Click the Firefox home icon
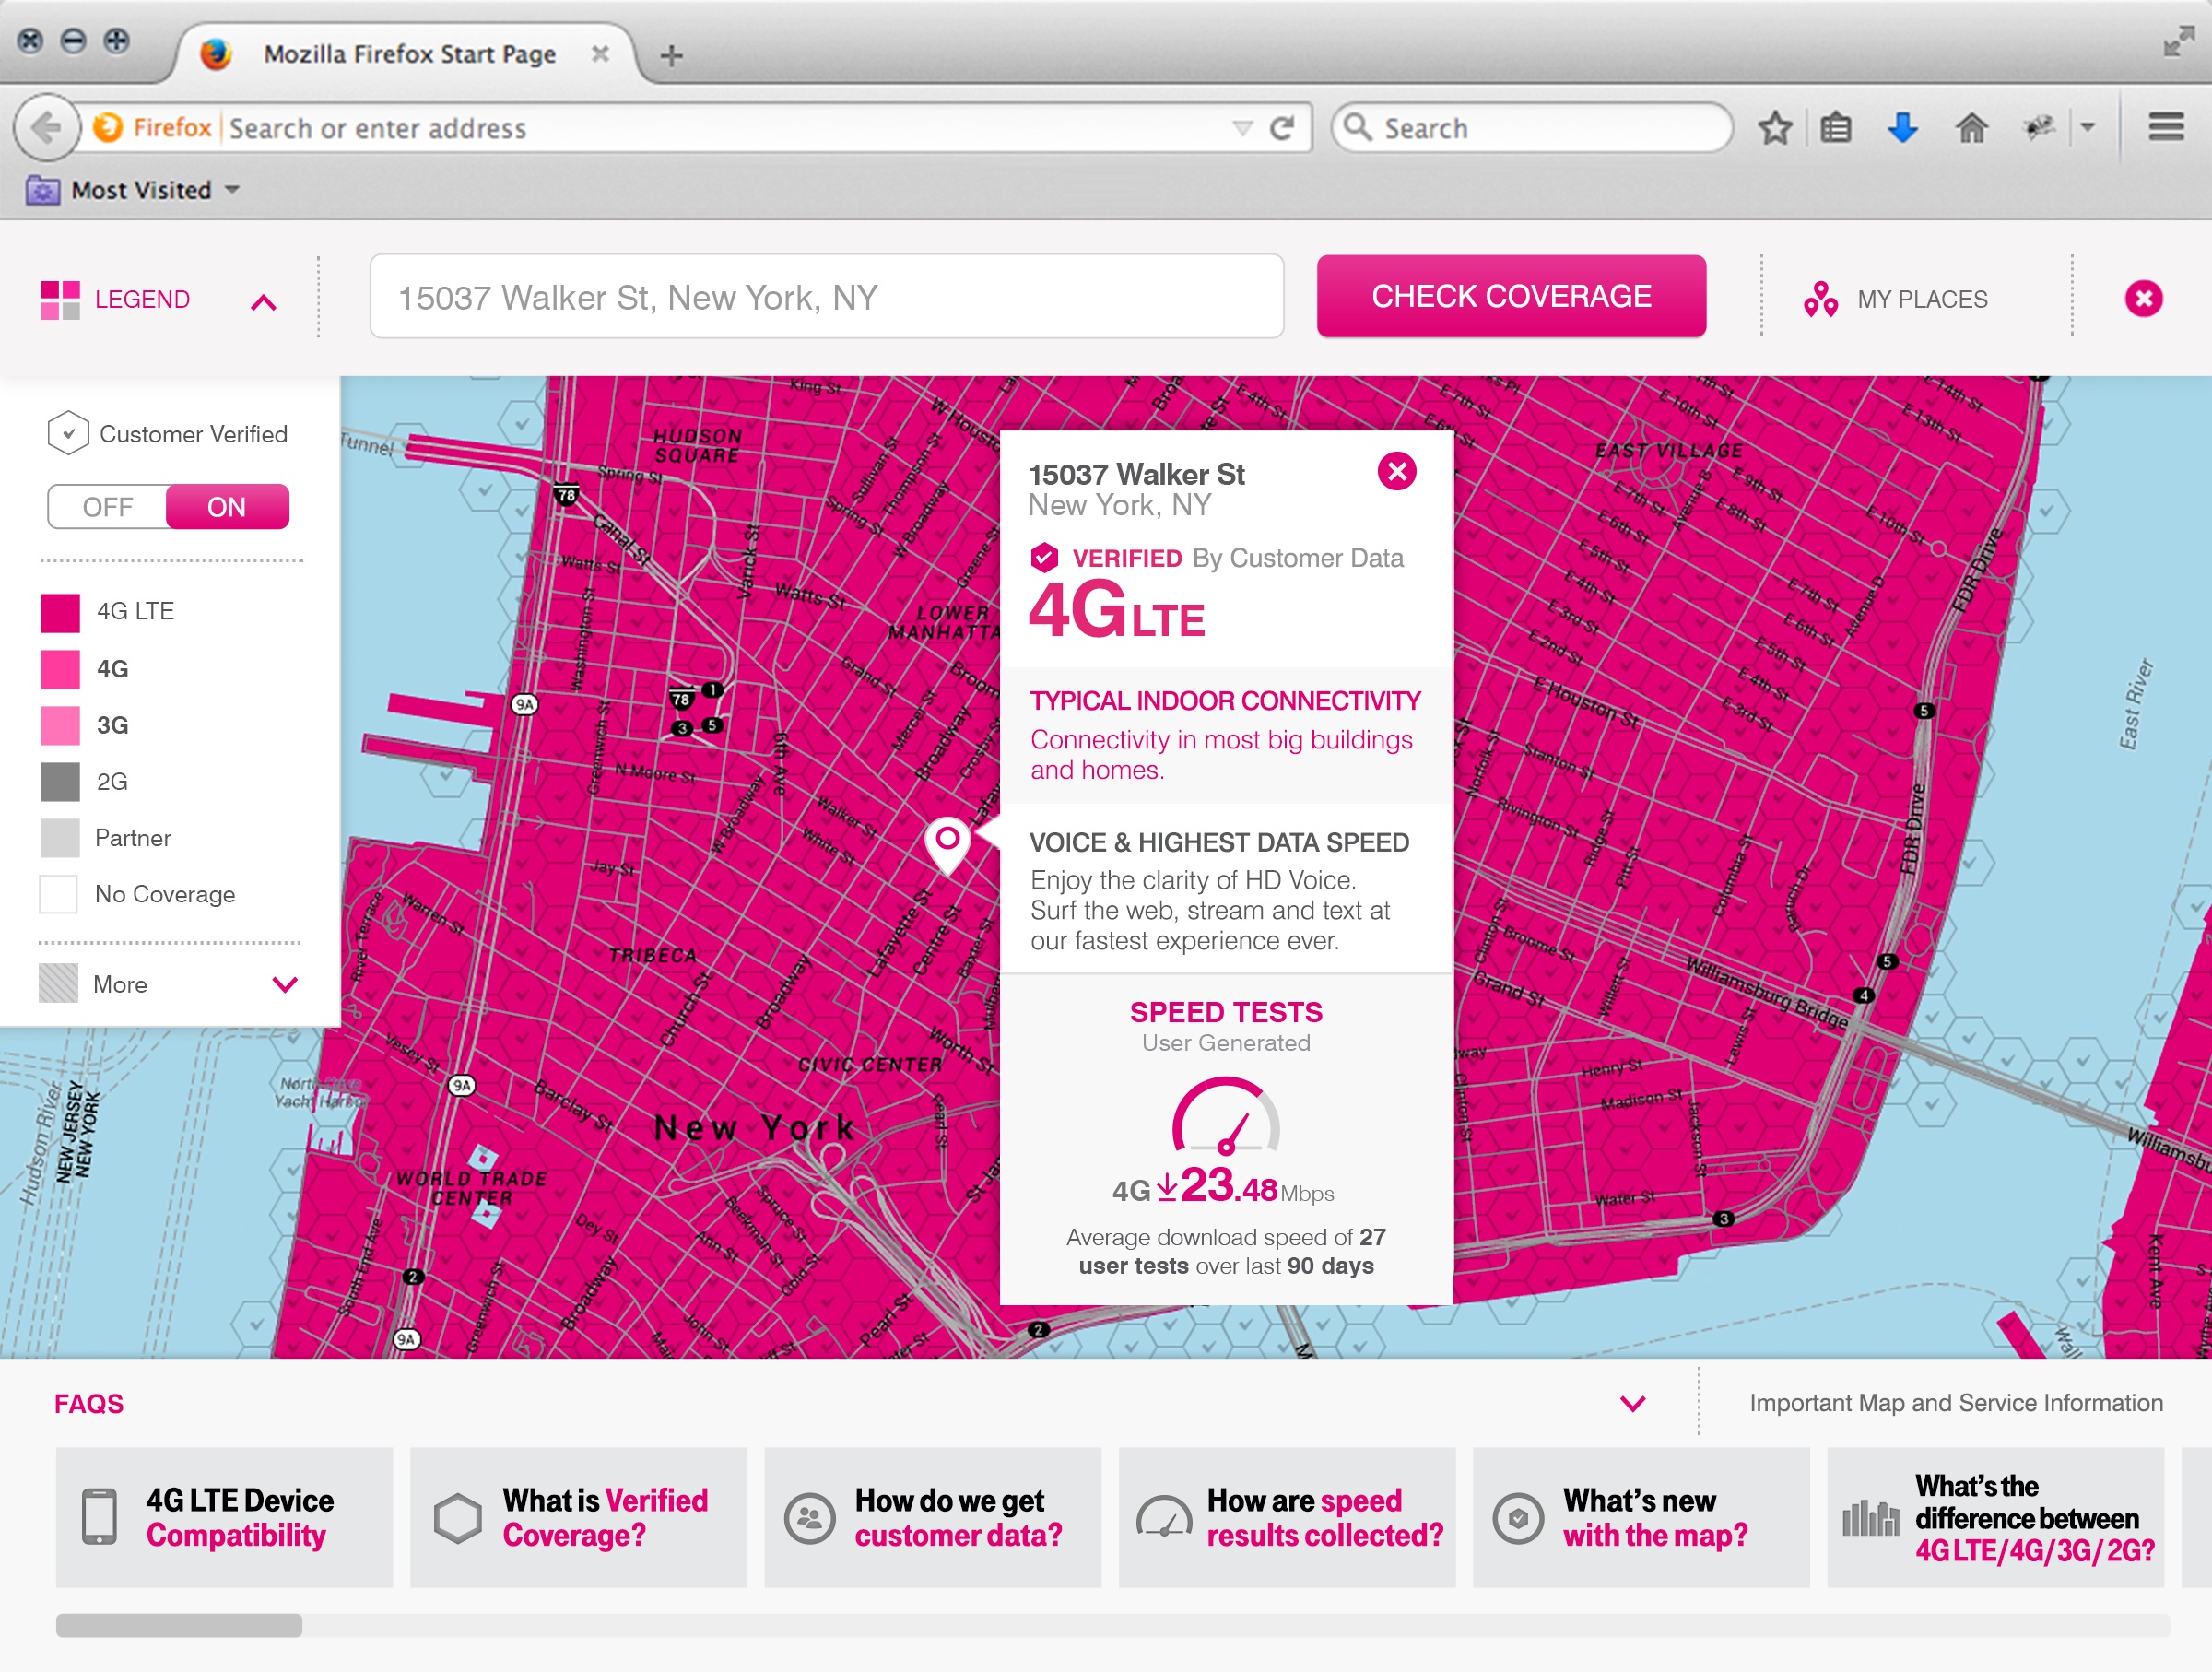The image size is (2212, 1672). coord(1971,128)
